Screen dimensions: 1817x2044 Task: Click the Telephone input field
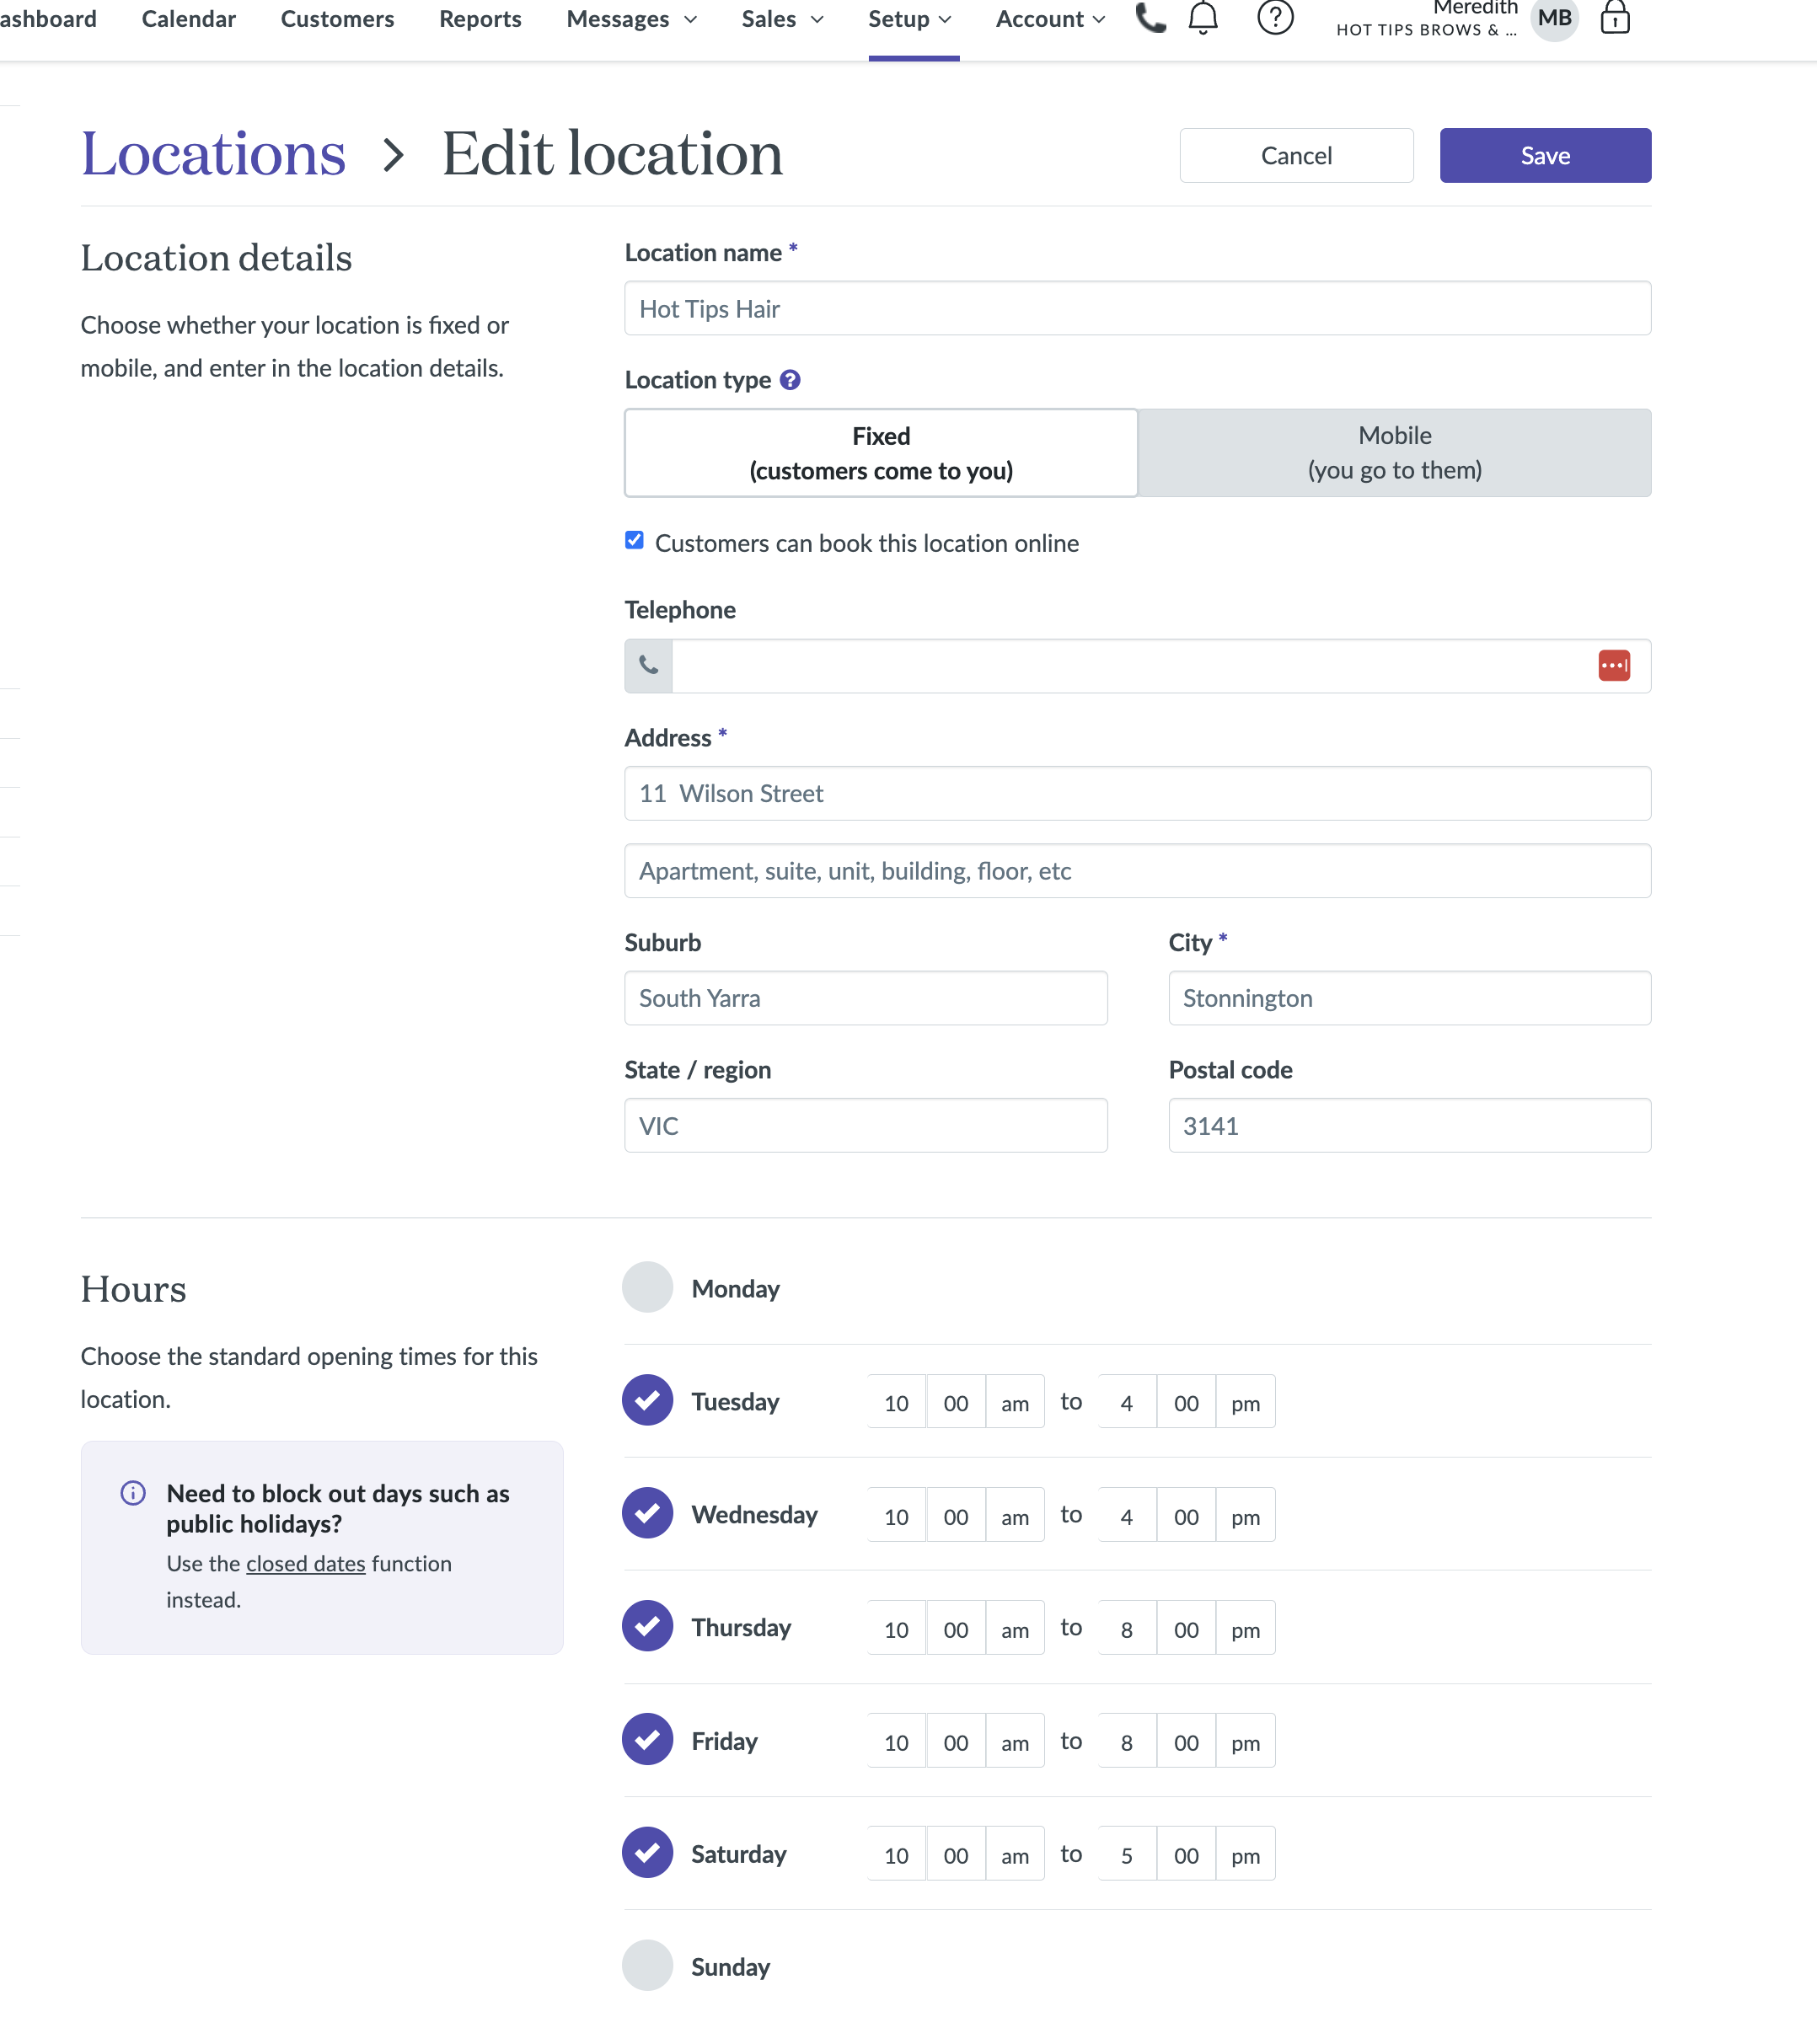(x=1130, y=666)
